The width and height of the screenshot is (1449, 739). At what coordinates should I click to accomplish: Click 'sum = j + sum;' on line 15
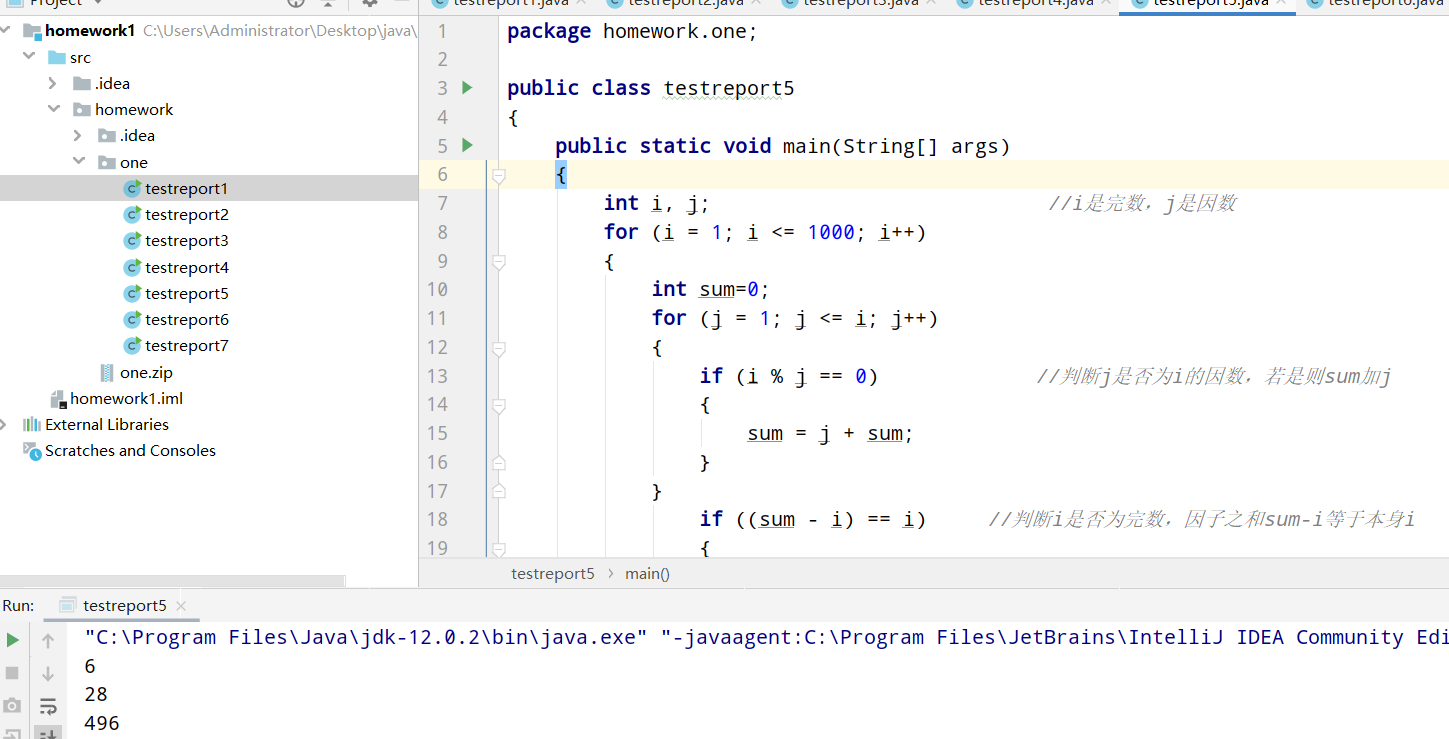click(831, 433)
